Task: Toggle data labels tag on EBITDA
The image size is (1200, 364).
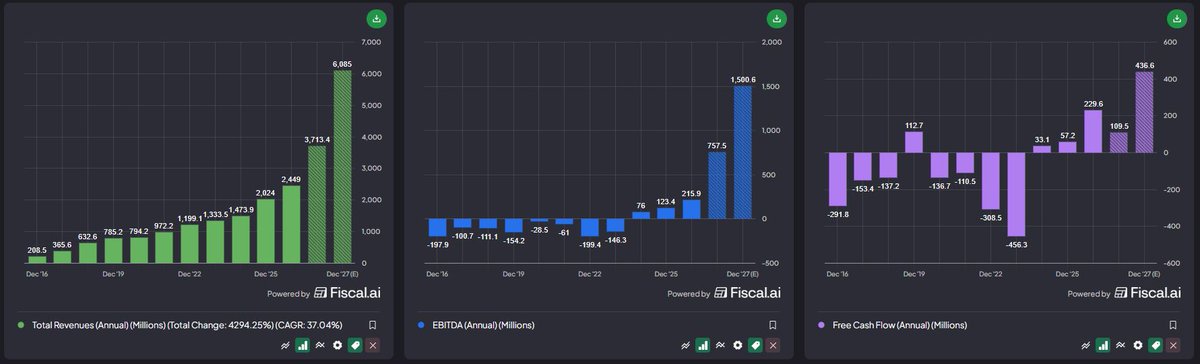Action: 755,345
